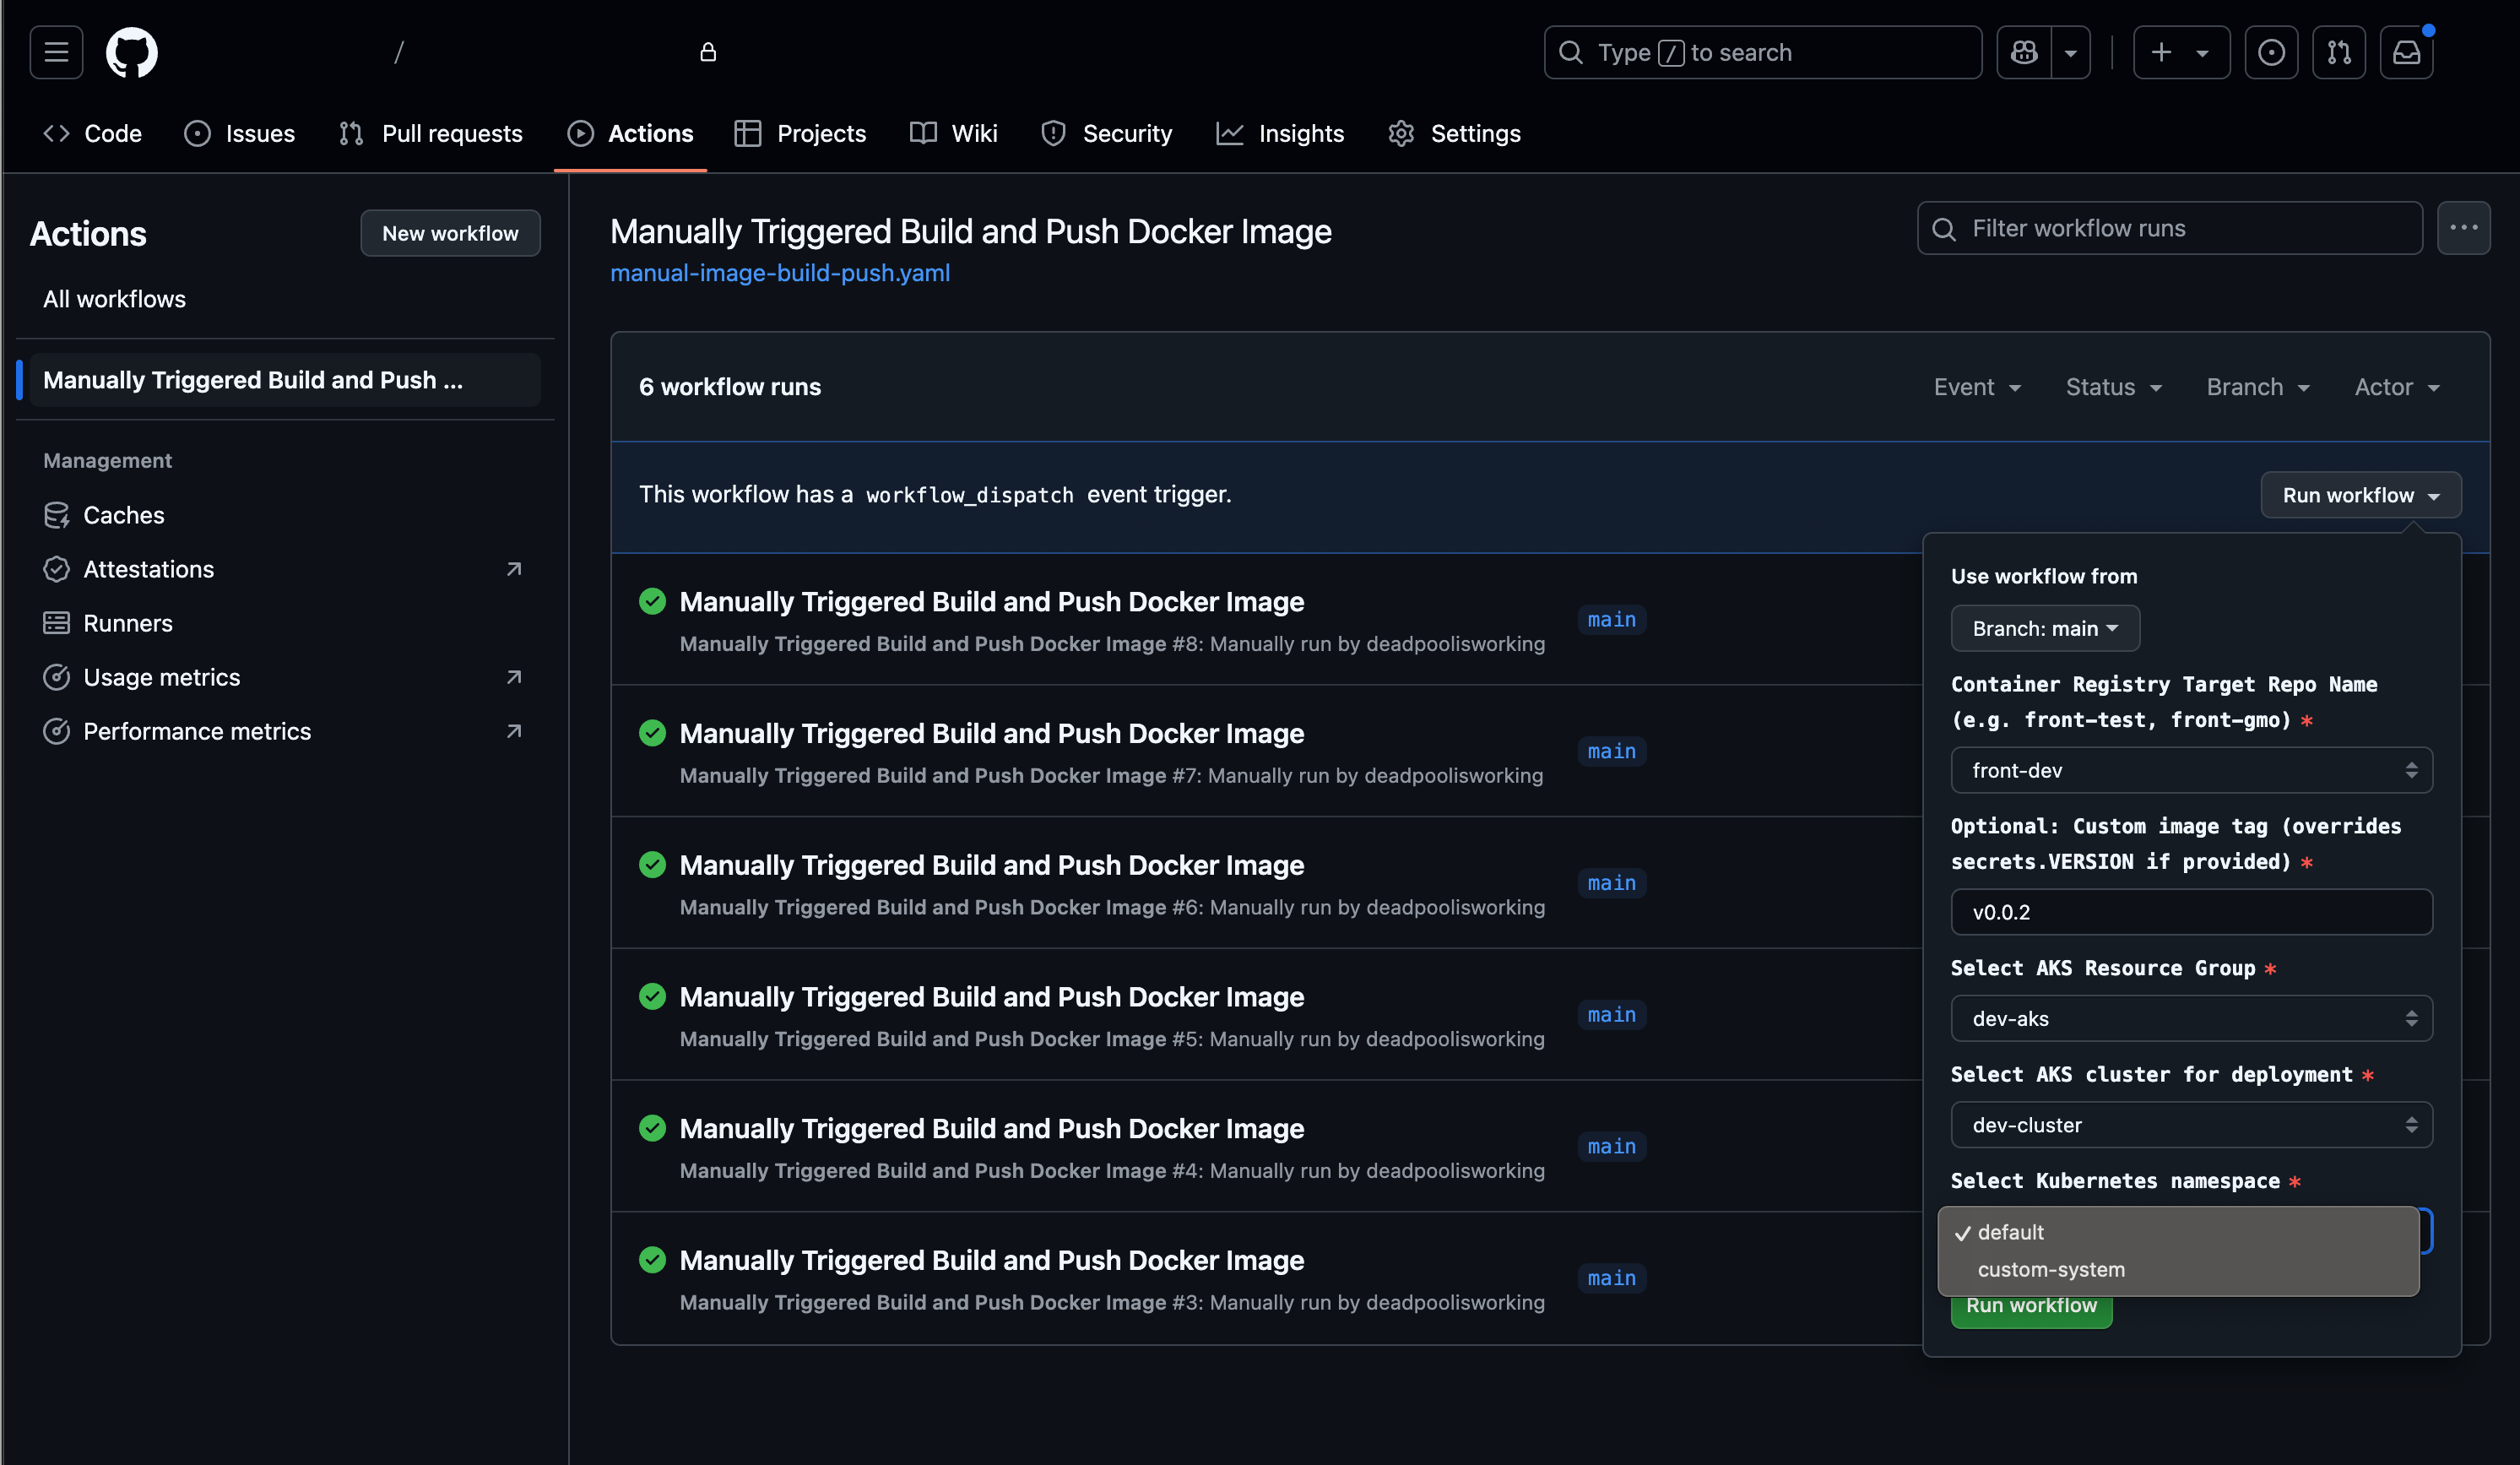
Task: Open Performance metrics in Management
Action: pyautogui.click(x=285, y=731)
